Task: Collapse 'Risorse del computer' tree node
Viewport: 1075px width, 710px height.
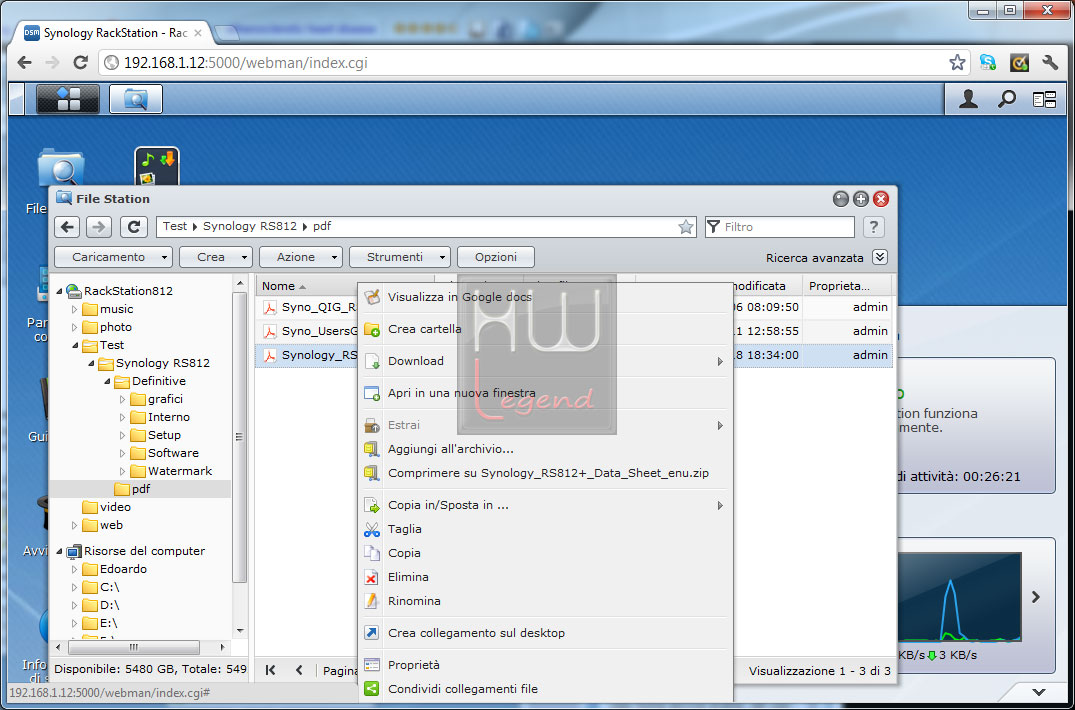Action: pyautogui.click(x=59, y=551)
